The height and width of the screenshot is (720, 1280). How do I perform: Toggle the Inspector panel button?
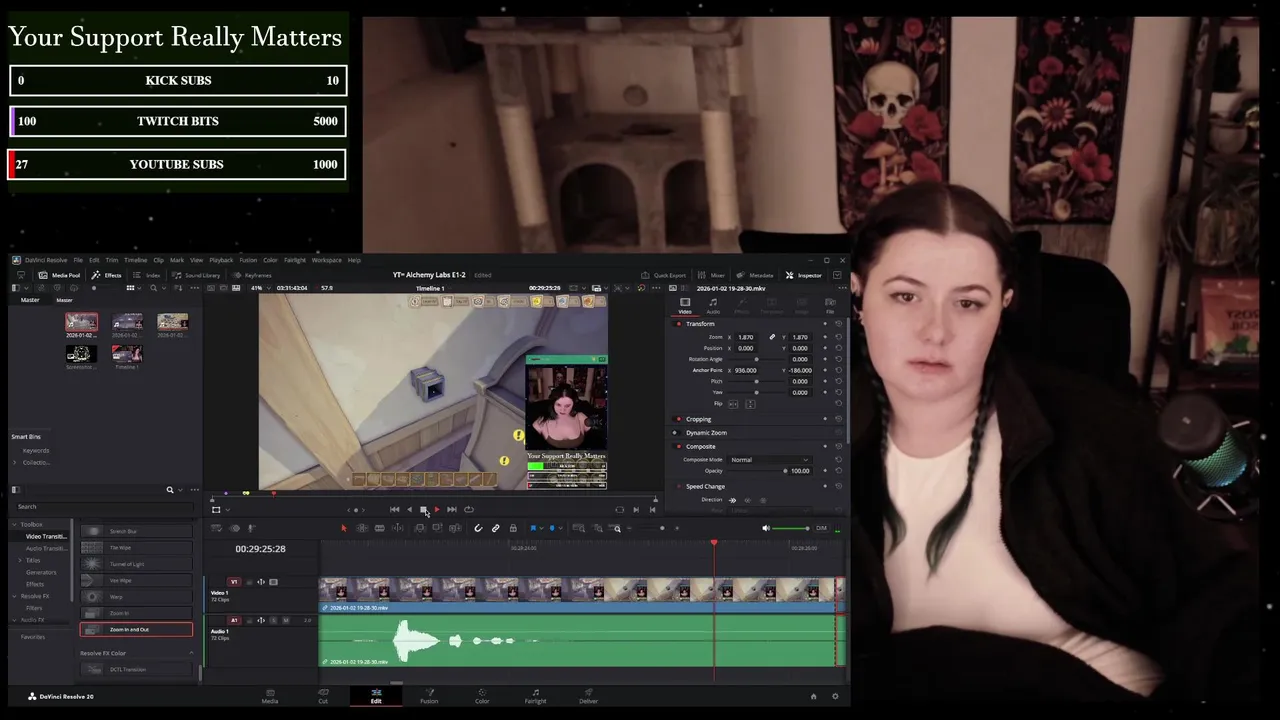pos(804,276)
